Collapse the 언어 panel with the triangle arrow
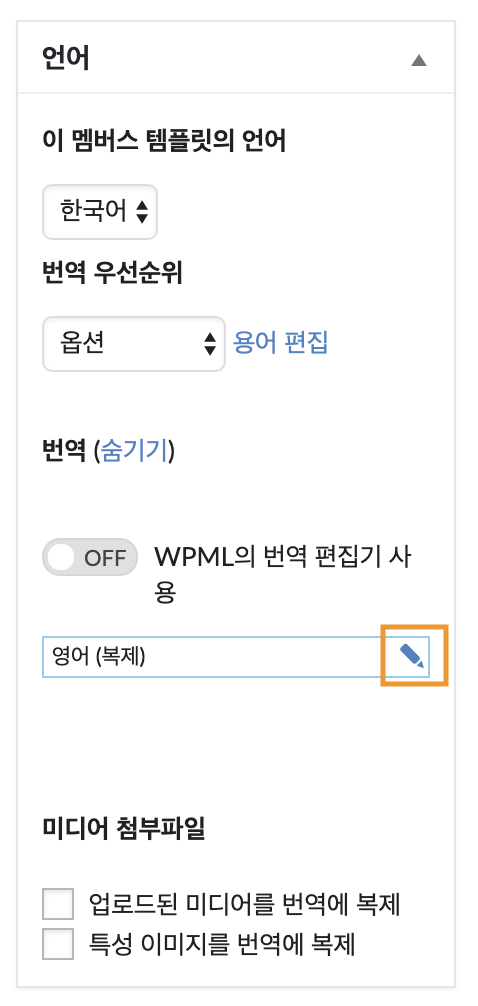Image resolution: width=478 pixels, height=1006 pixels. coord(419,60)
